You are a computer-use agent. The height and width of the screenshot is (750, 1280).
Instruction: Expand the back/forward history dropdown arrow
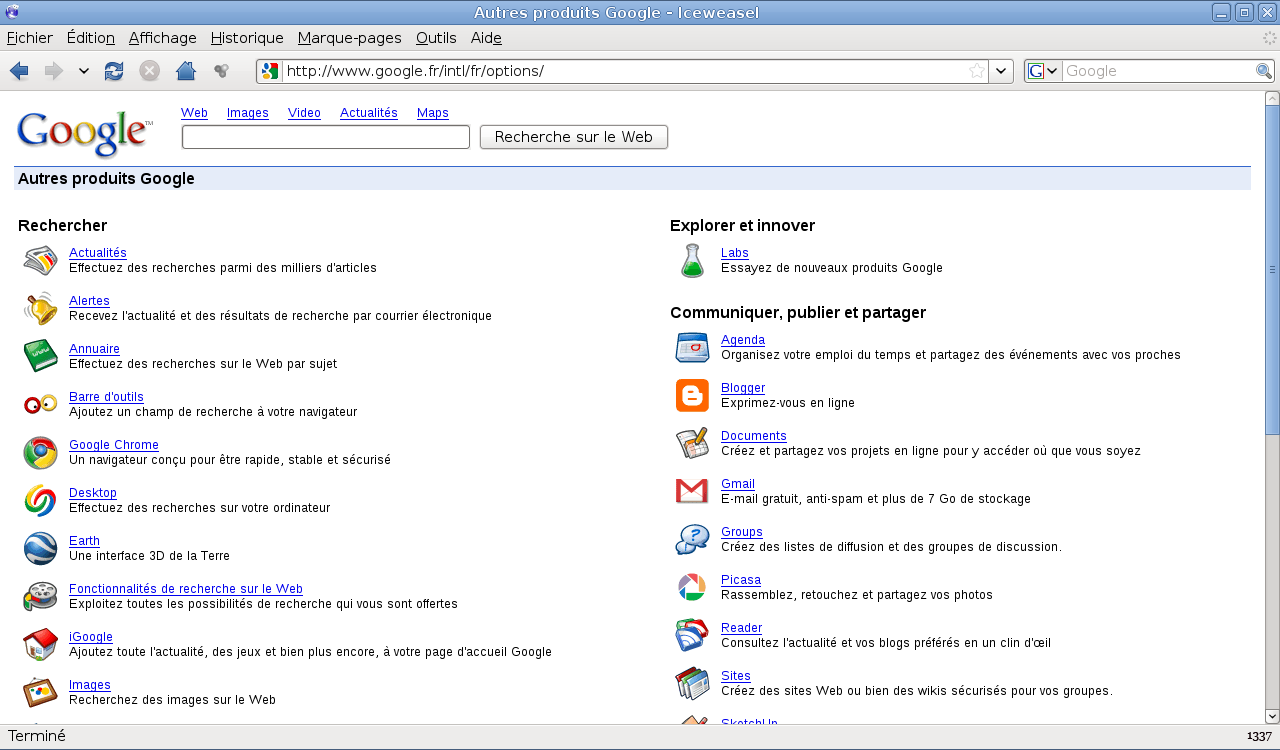(x=84, y=71)
